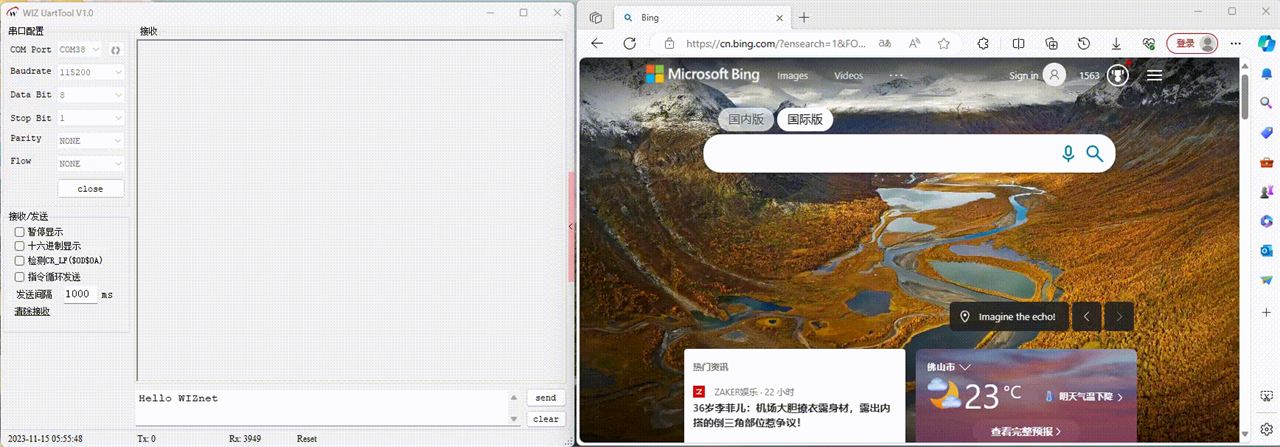Click the Bing search magnifier icon
1280x447 pixels.
(1095, 153)
